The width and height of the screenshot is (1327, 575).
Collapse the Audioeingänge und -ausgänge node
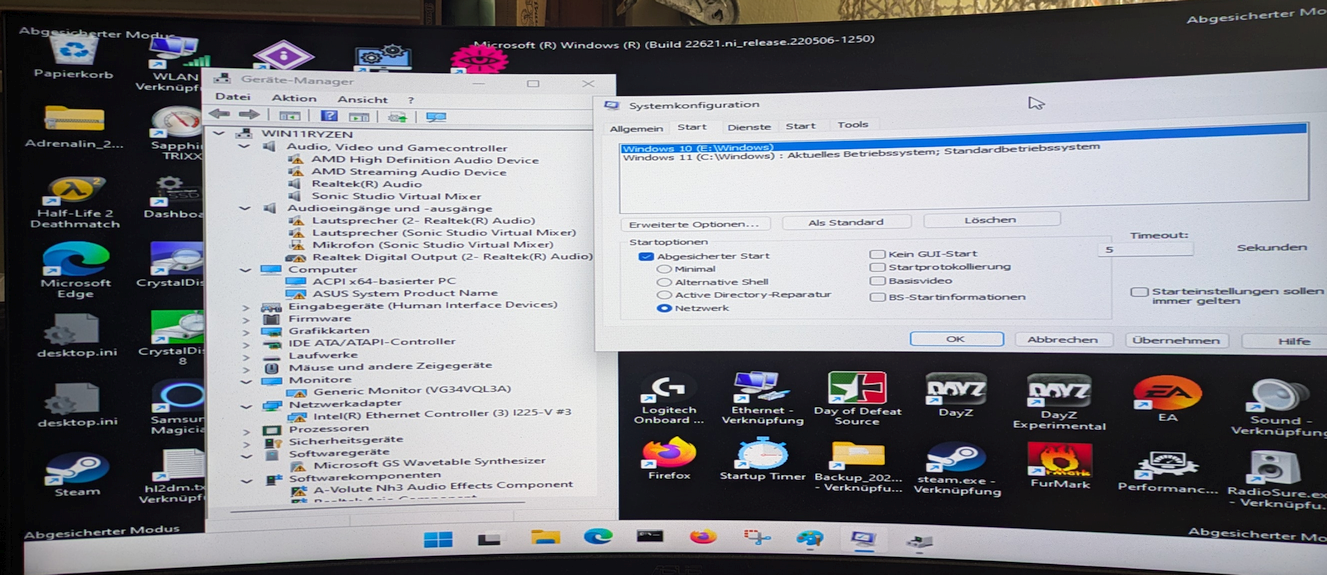(244, 208)
